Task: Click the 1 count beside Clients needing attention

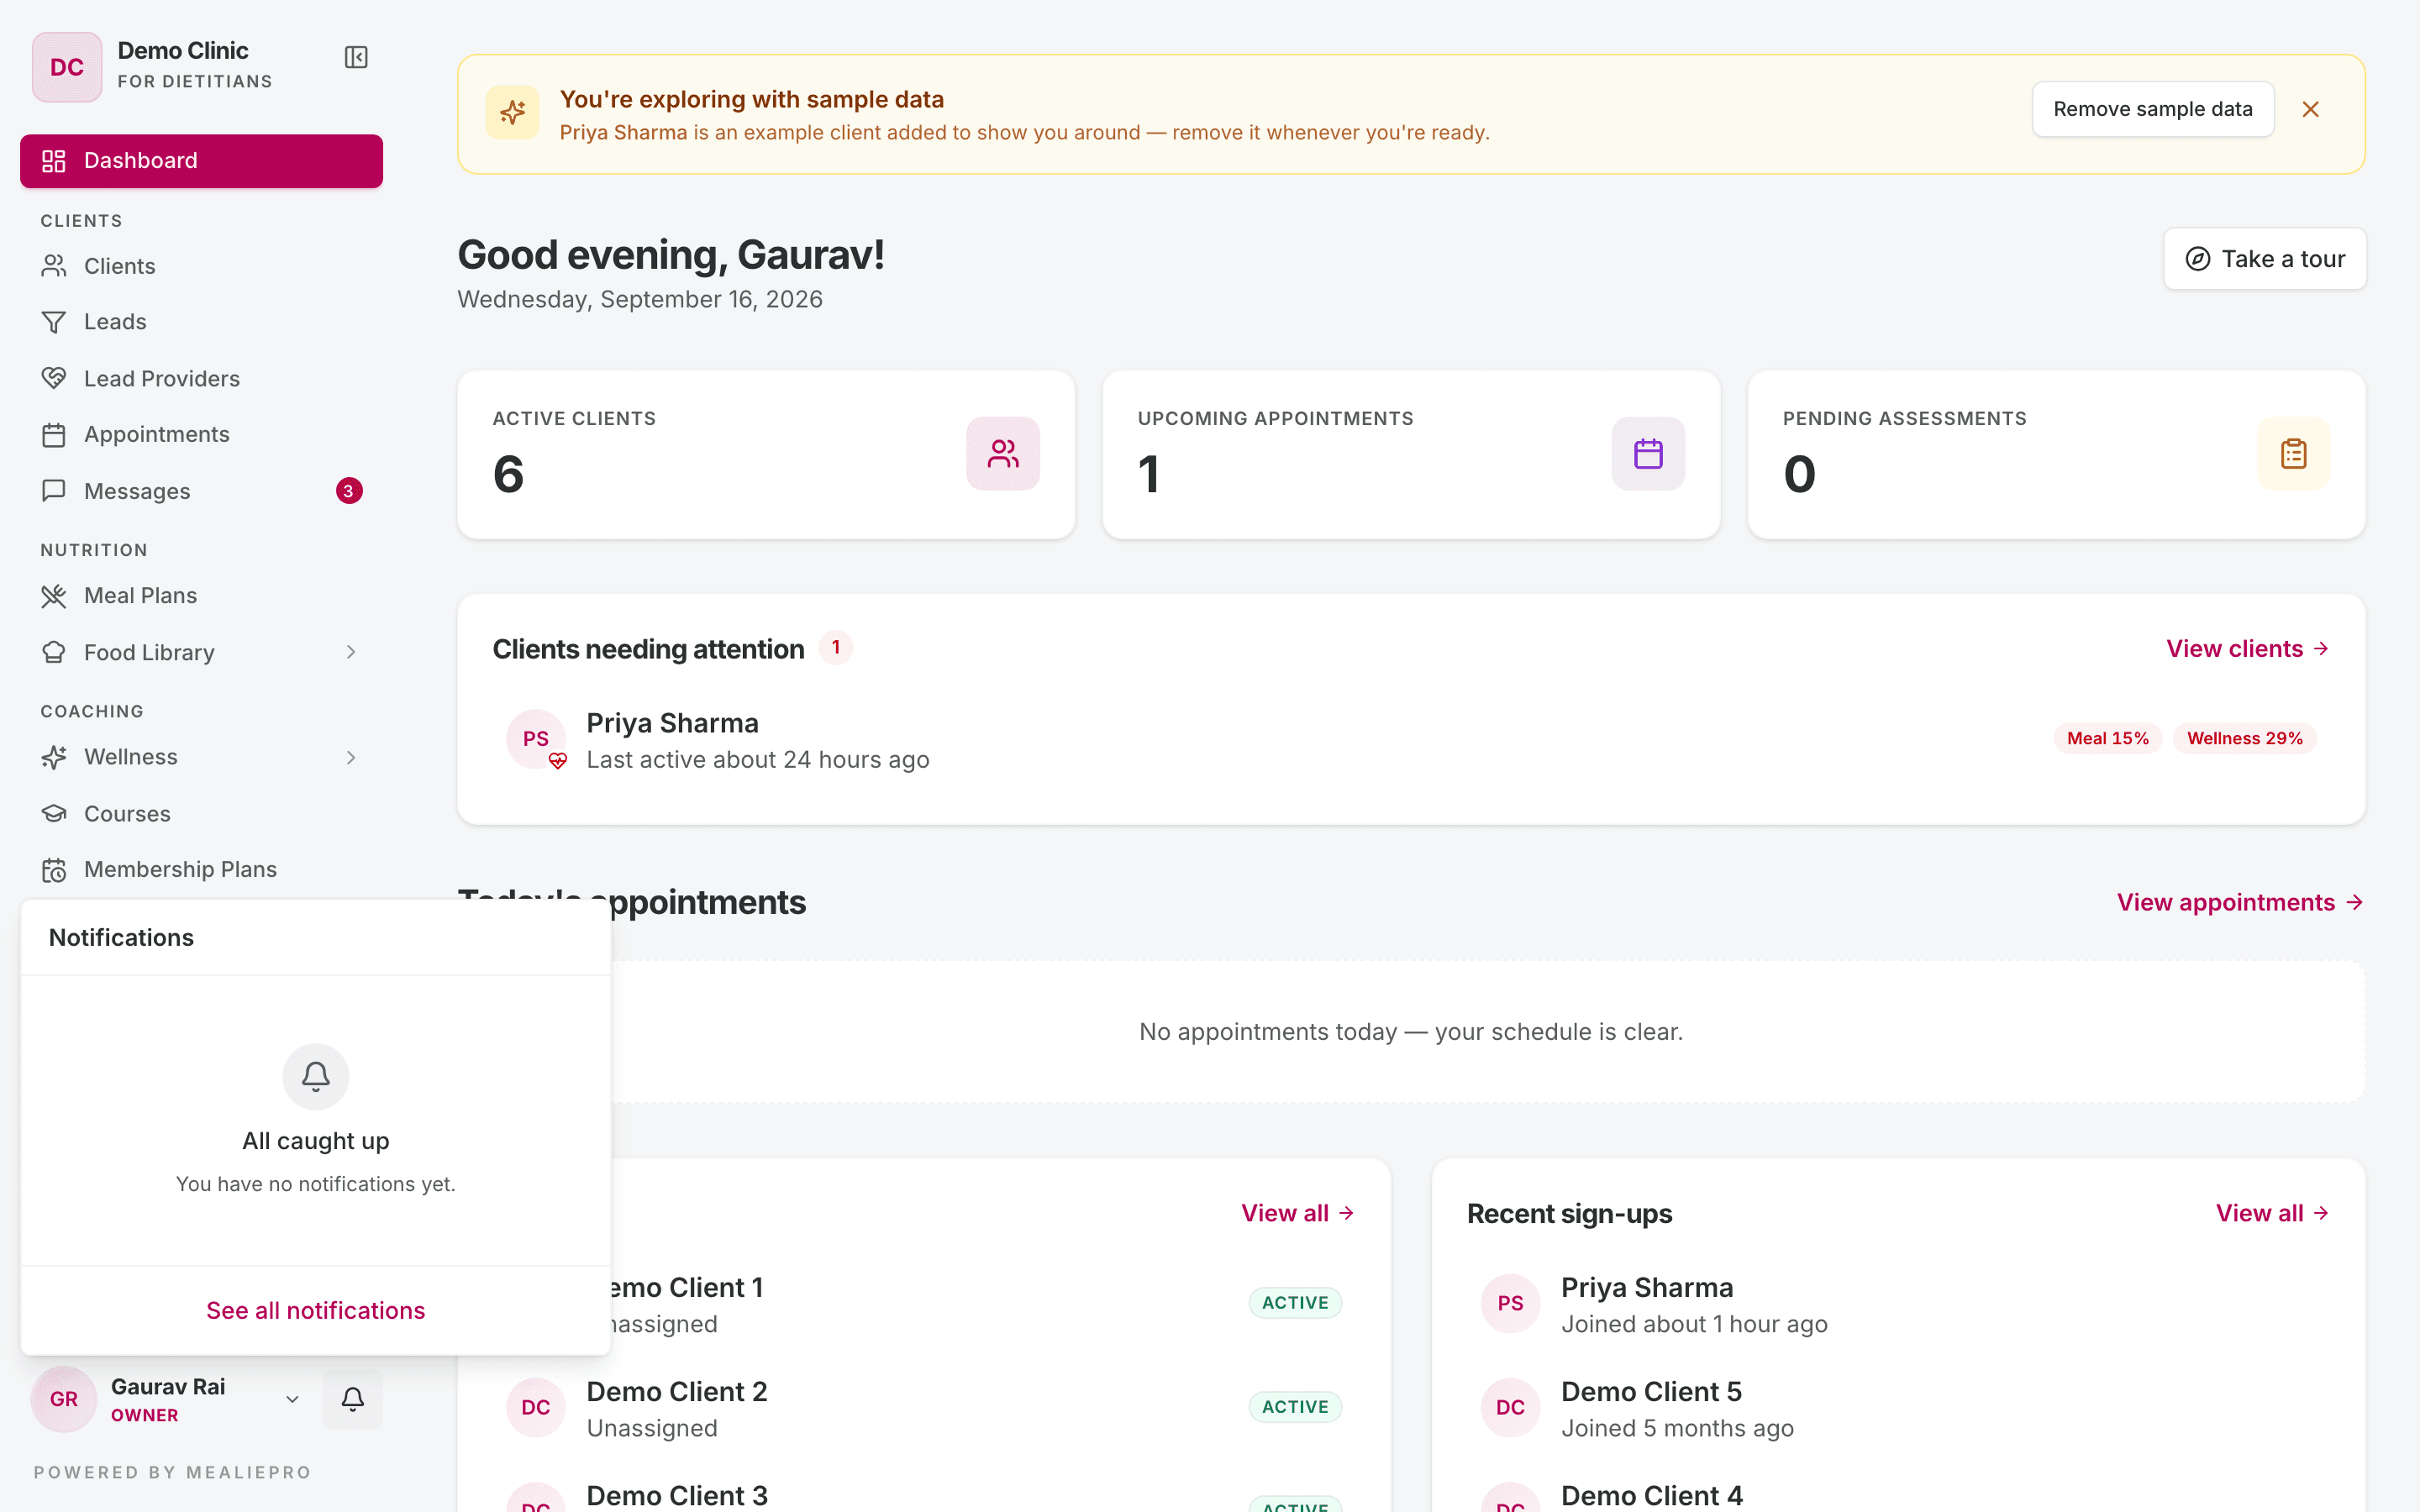Action: pyautogui.click(x=836, y=648)
